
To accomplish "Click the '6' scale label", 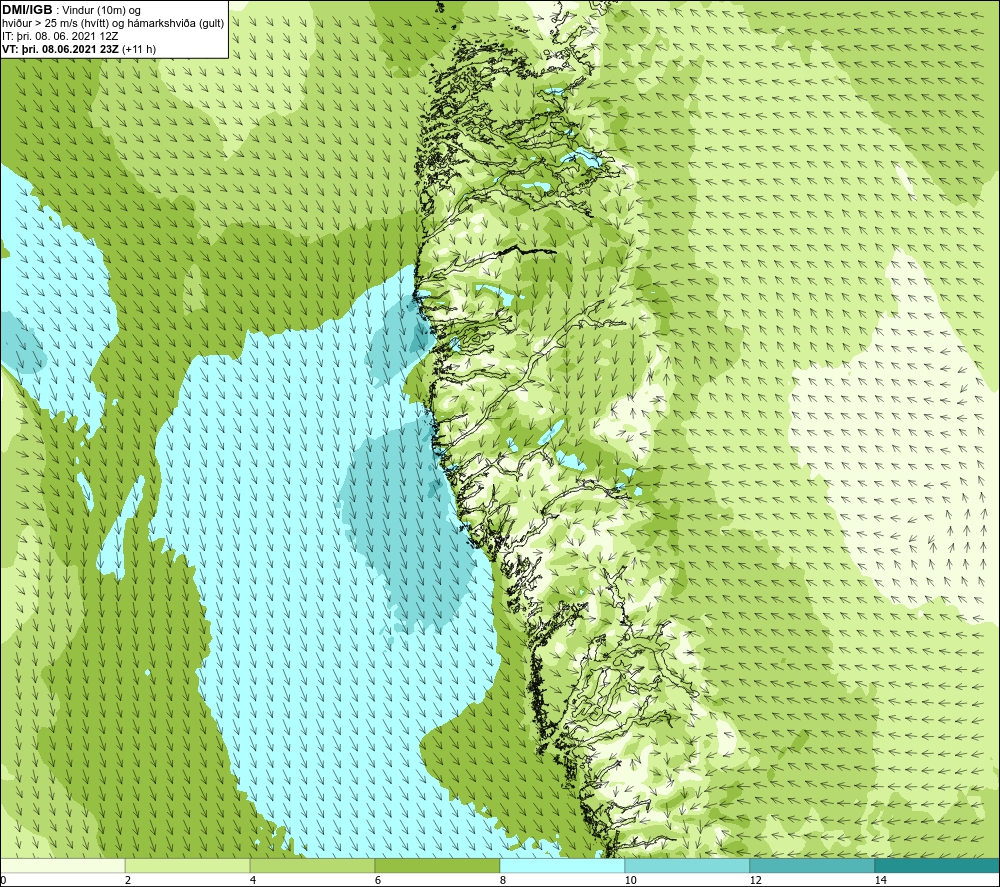I will coord(378,880).
